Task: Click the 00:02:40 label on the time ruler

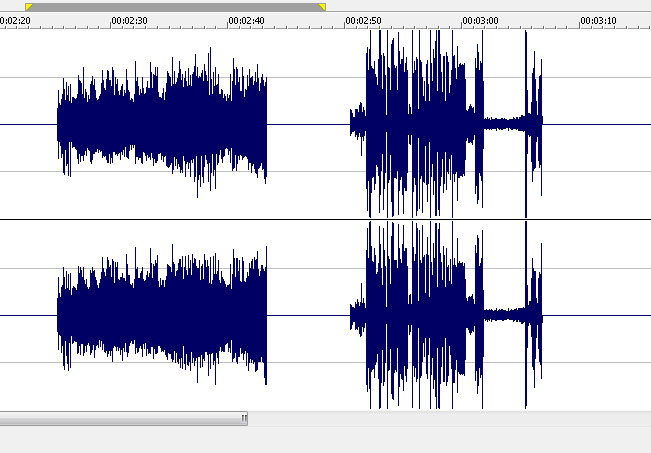Action: (x=247, y=21)
